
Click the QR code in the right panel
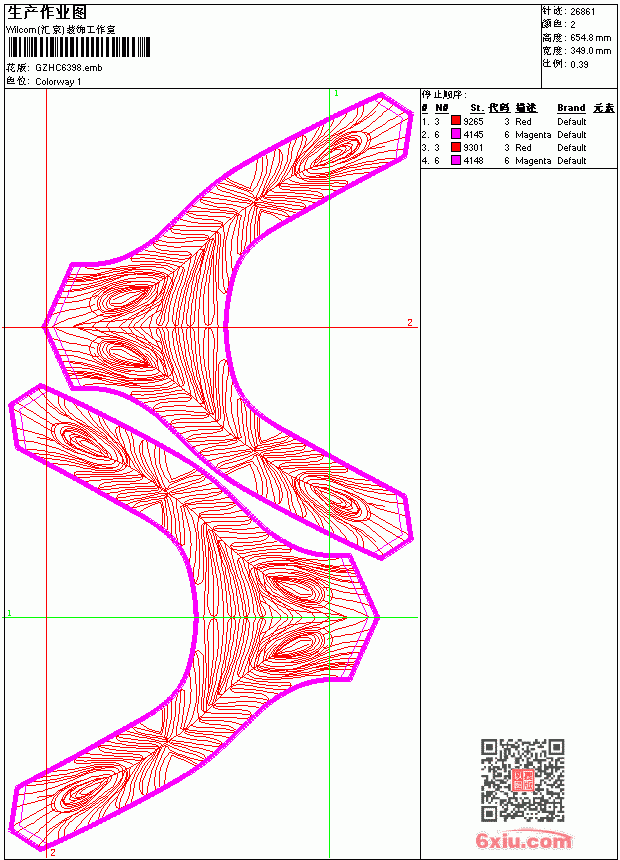(522, 779)
